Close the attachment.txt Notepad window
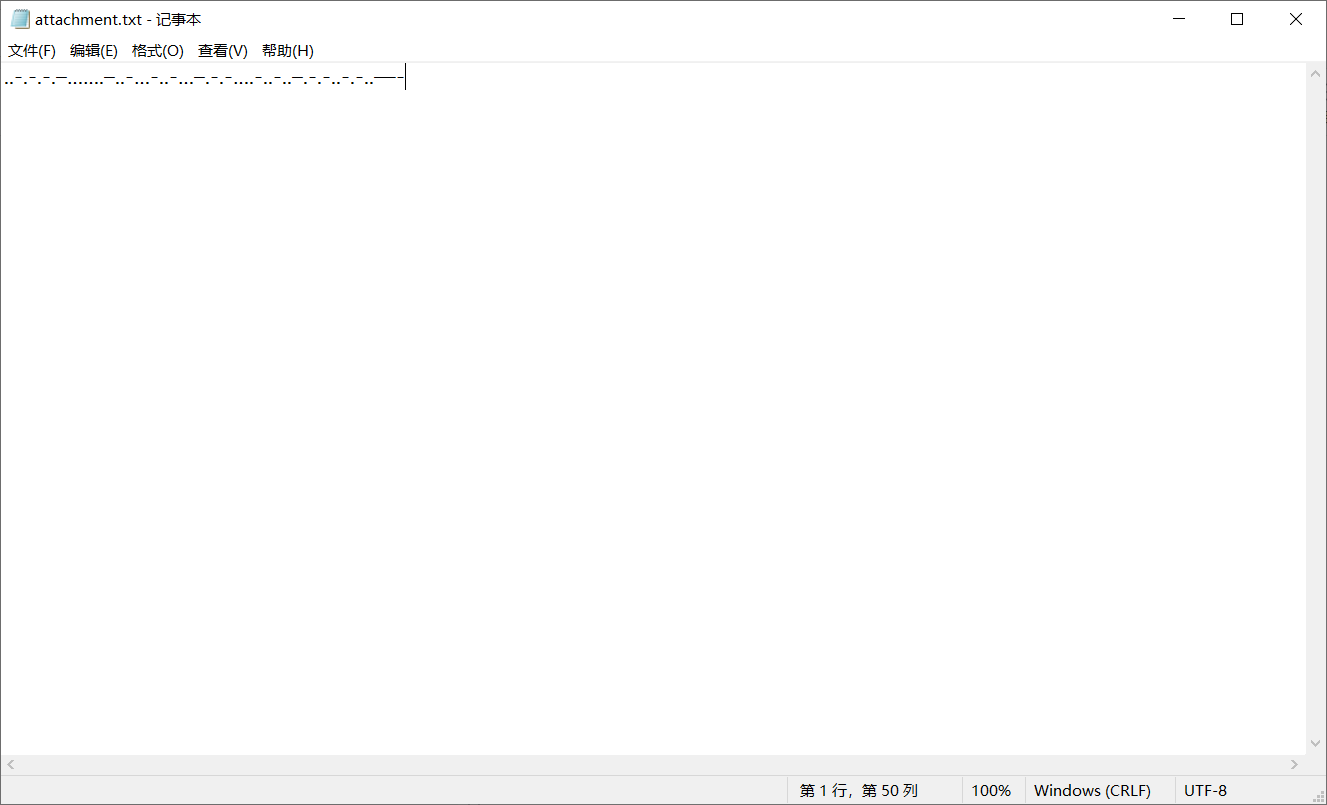Viewport: 1327px width, 805px height. pos(1296,19)
